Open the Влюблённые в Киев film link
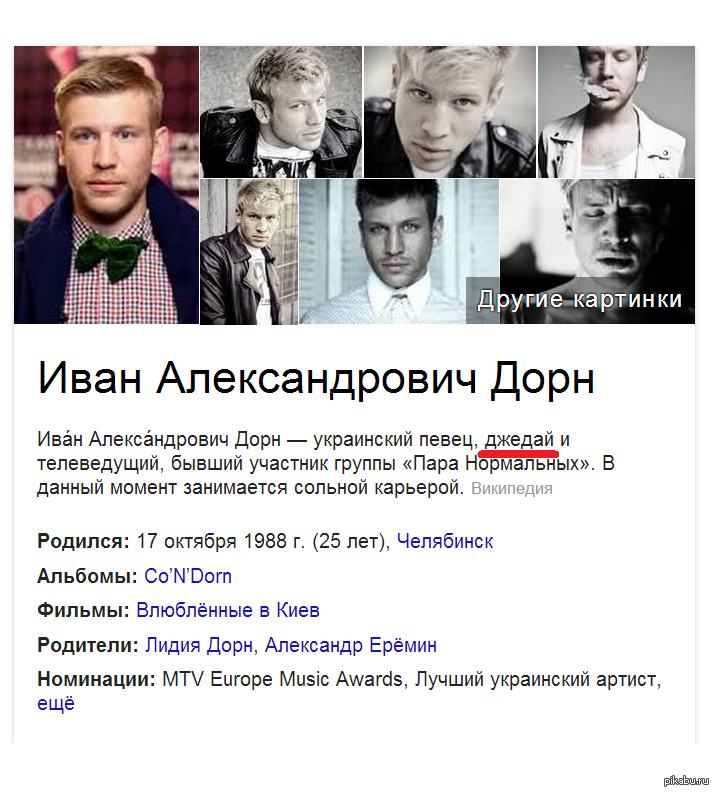The image size is (714, 792). [x=228, y=610]
